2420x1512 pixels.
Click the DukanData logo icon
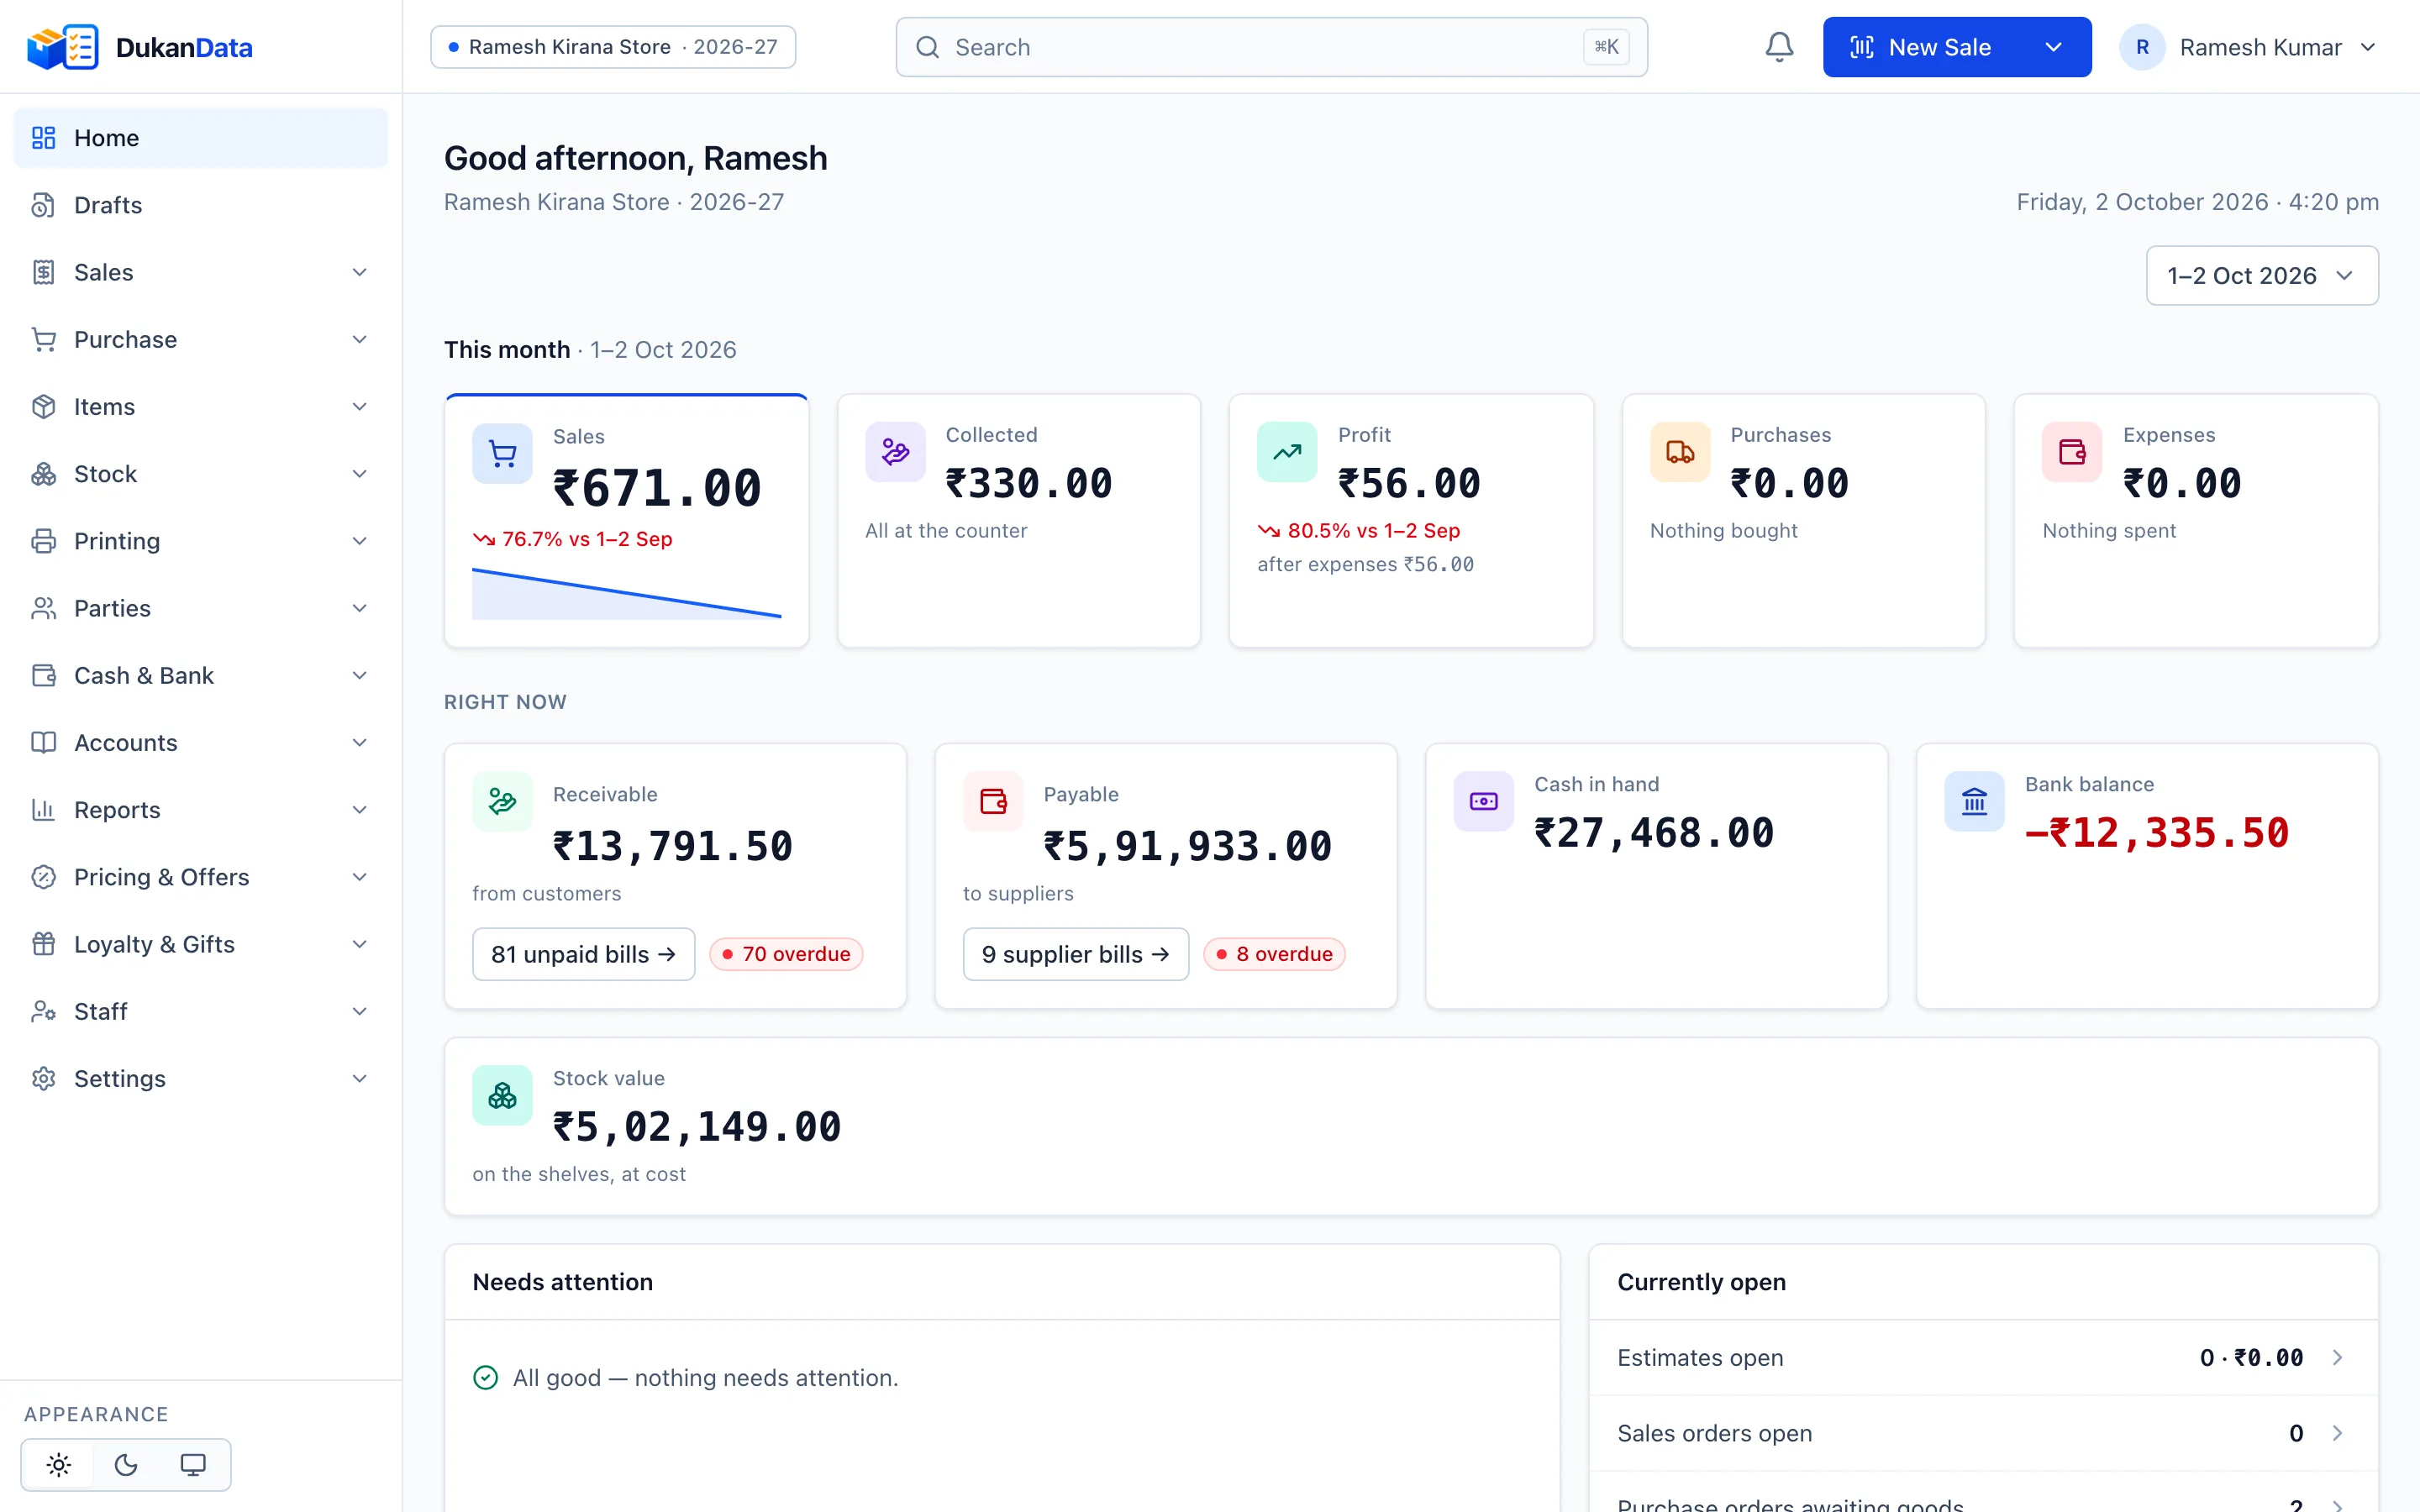click(x=62, y=47)
